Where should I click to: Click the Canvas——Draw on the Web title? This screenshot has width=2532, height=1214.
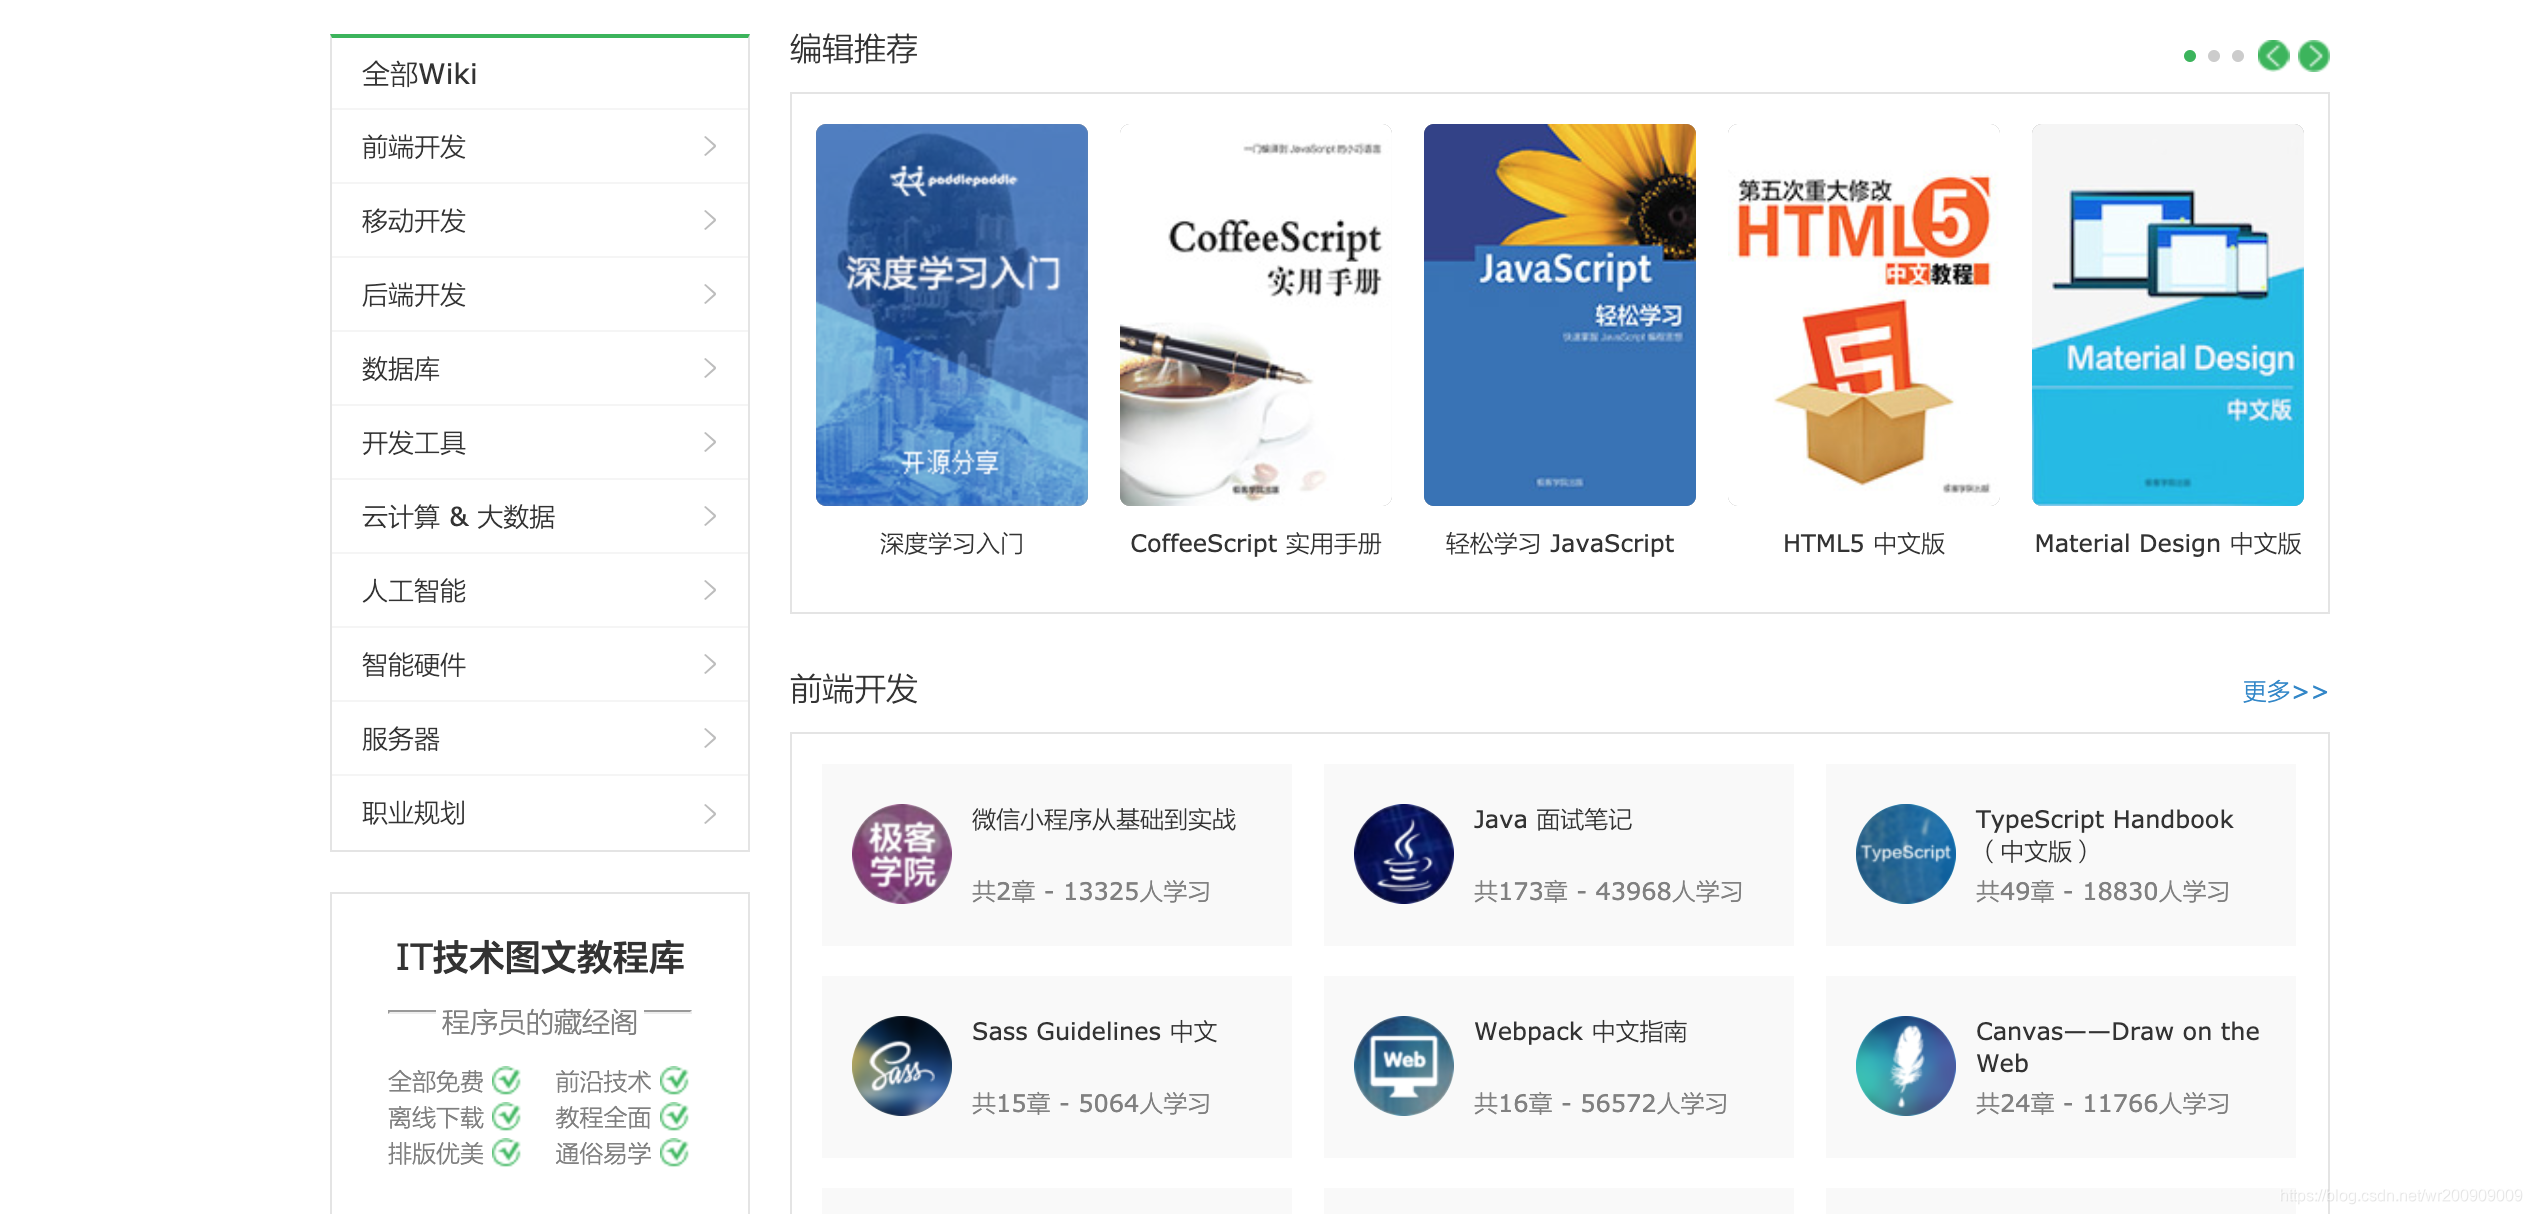(x=2118, y=1047)
